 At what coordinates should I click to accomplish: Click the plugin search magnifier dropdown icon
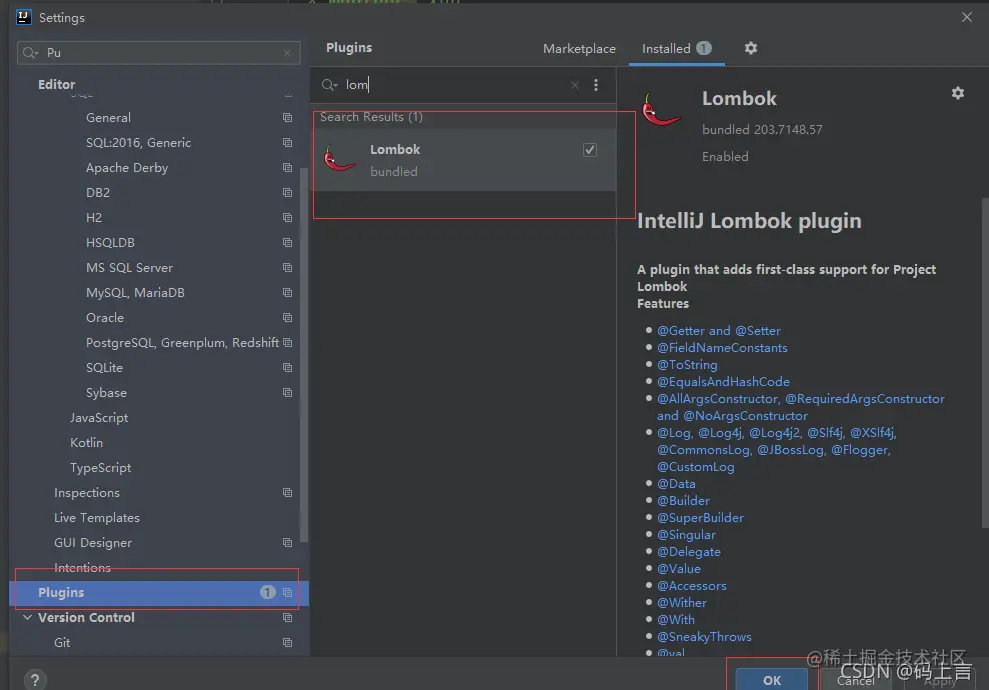(x=329, y=85)
